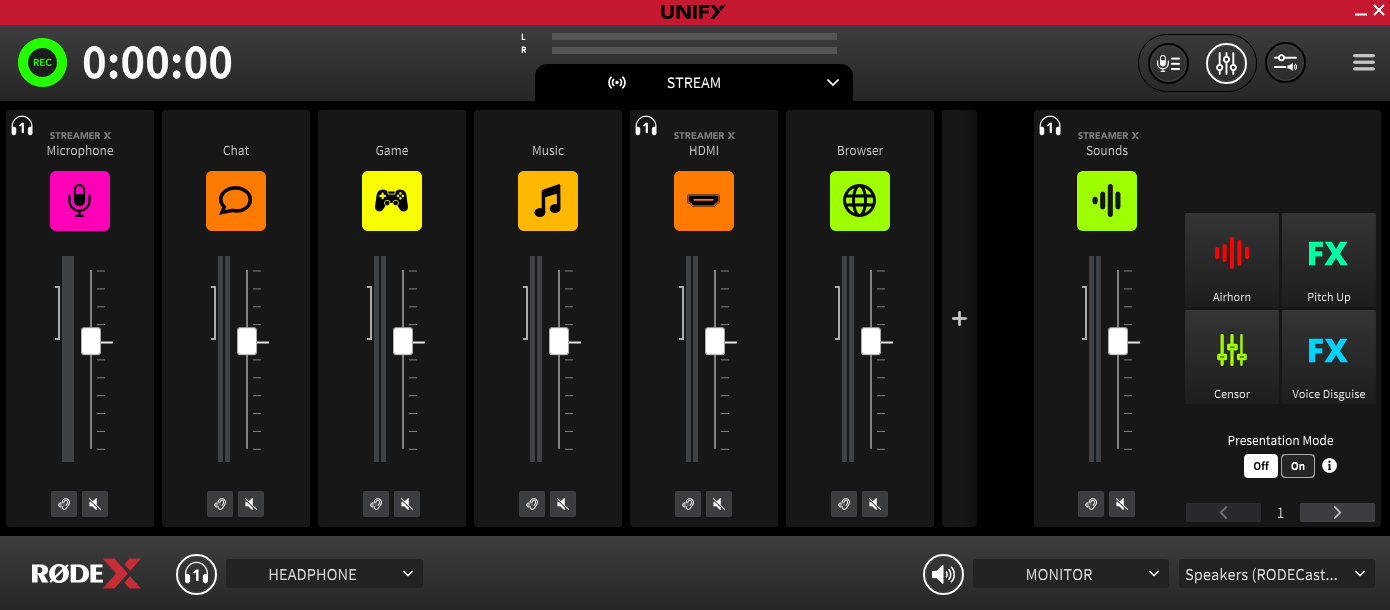The height and width of the screenshot is (610, 1390).
Task: Toggle listen on the Music channel
Action: [532, 504]
